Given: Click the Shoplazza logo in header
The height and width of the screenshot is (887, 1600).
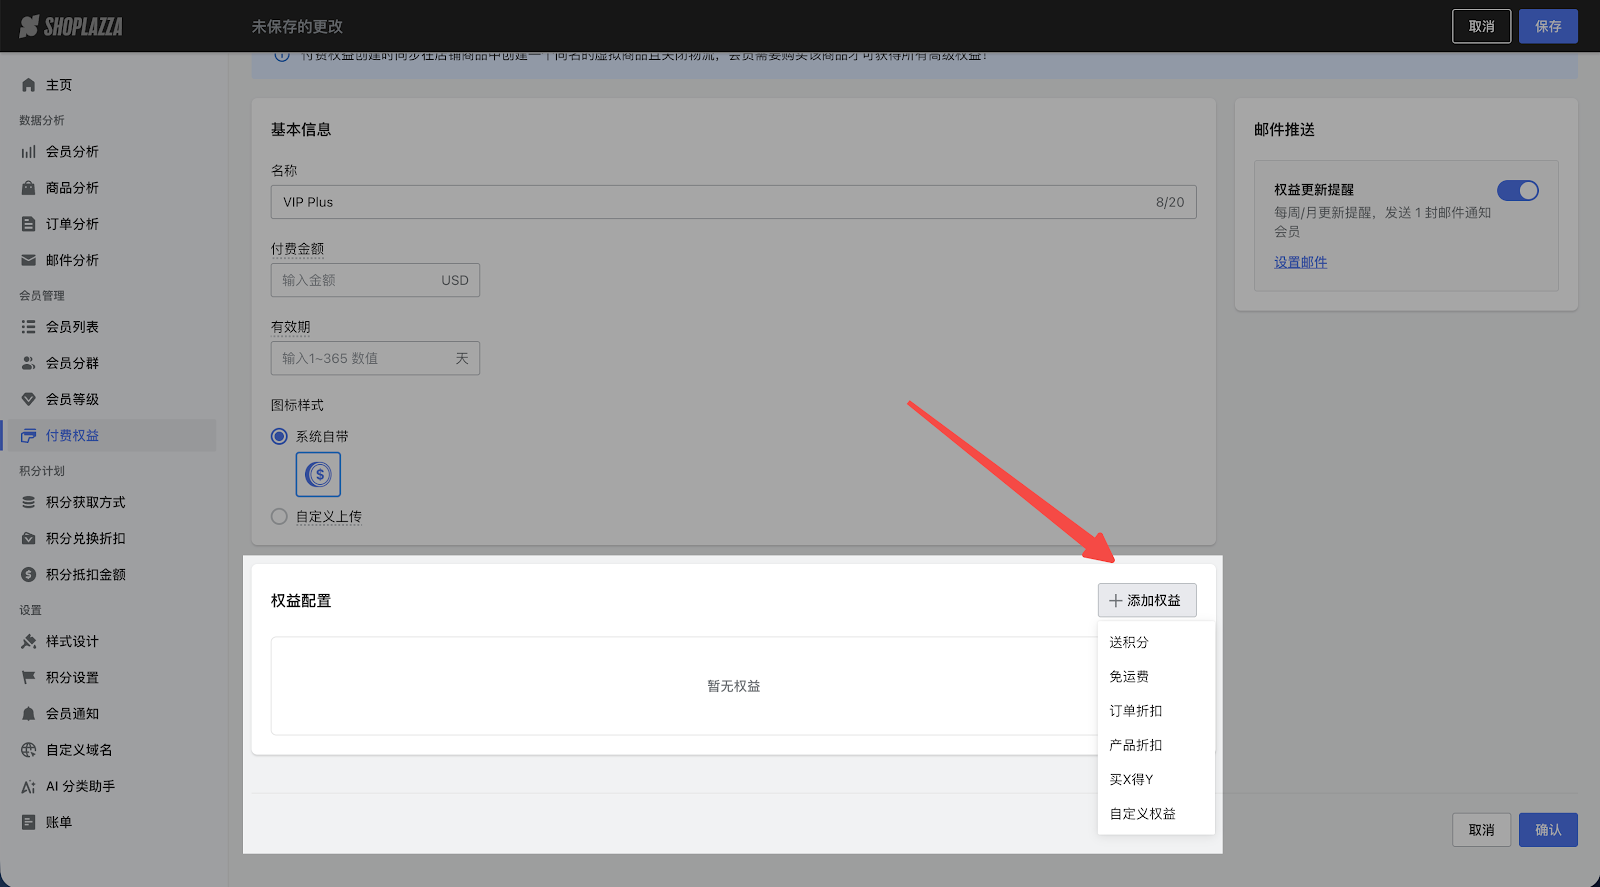Looking at the screenshot, I should [71, 27].
